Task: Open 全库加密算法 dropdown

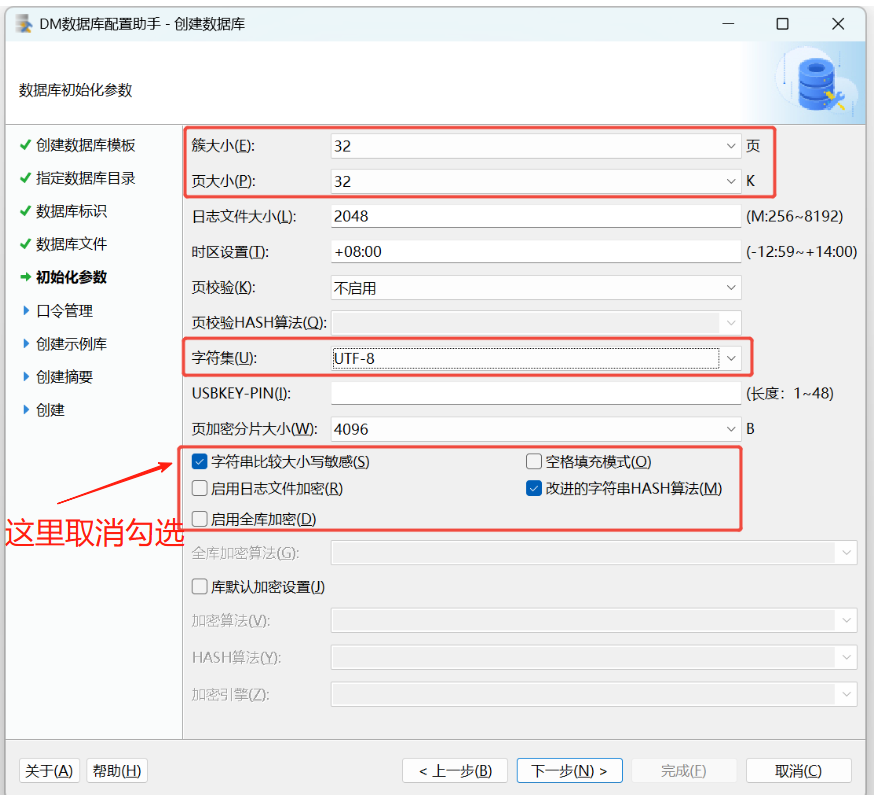Action: tap(594, 553)
